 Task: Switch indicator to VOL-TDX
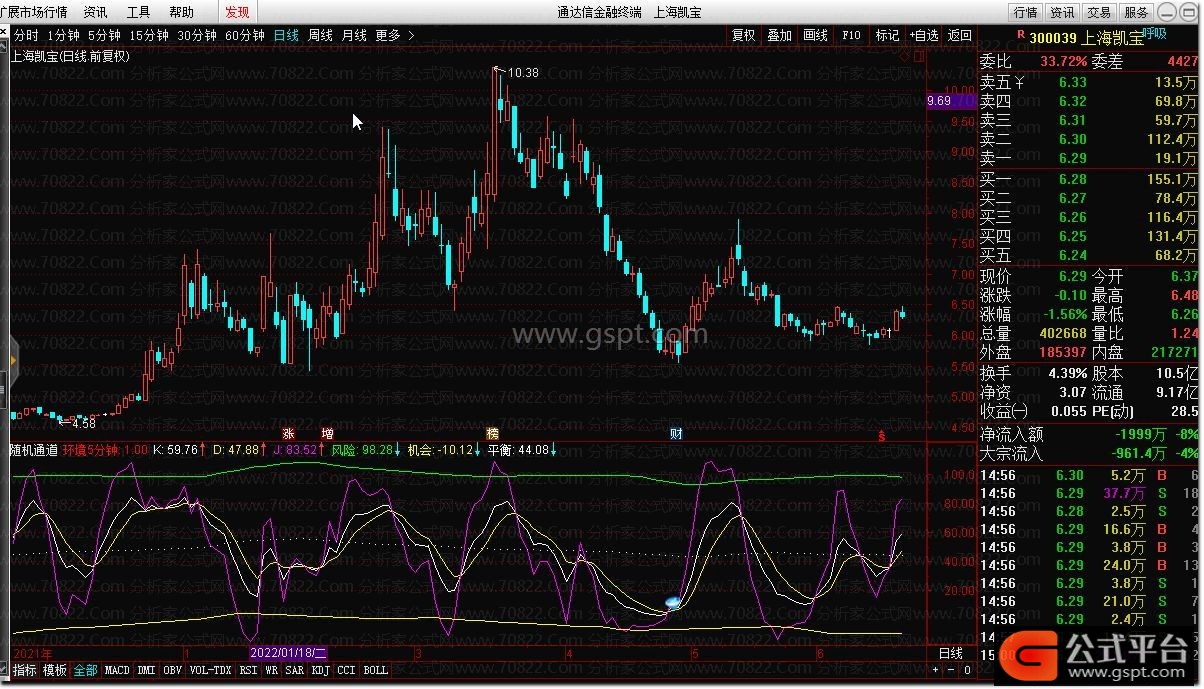211,670
